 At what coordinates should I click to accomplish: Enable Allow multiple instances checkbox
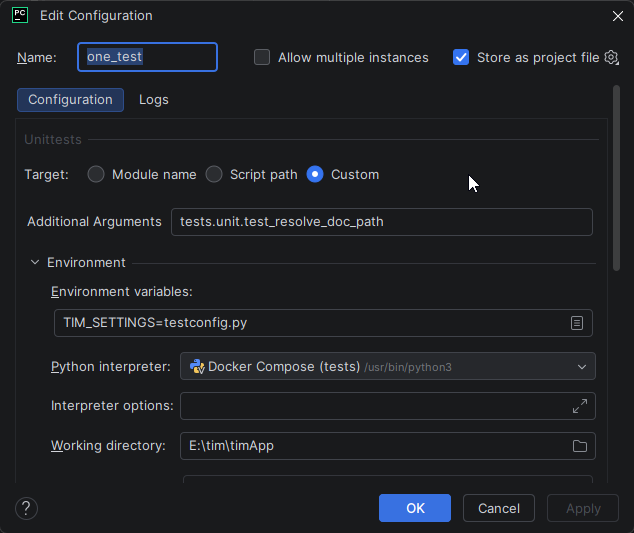tap(262, 57)
